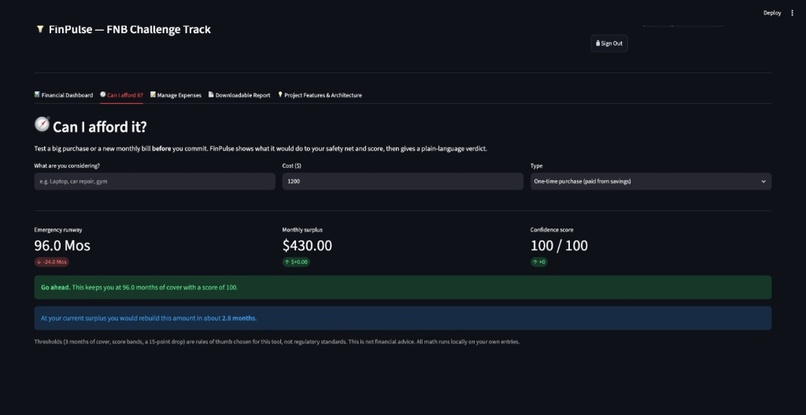Image resolution: width=806 pixels, height=415 pixels.
Task: Click the Cost ($) input field
Action: [402, 182]
